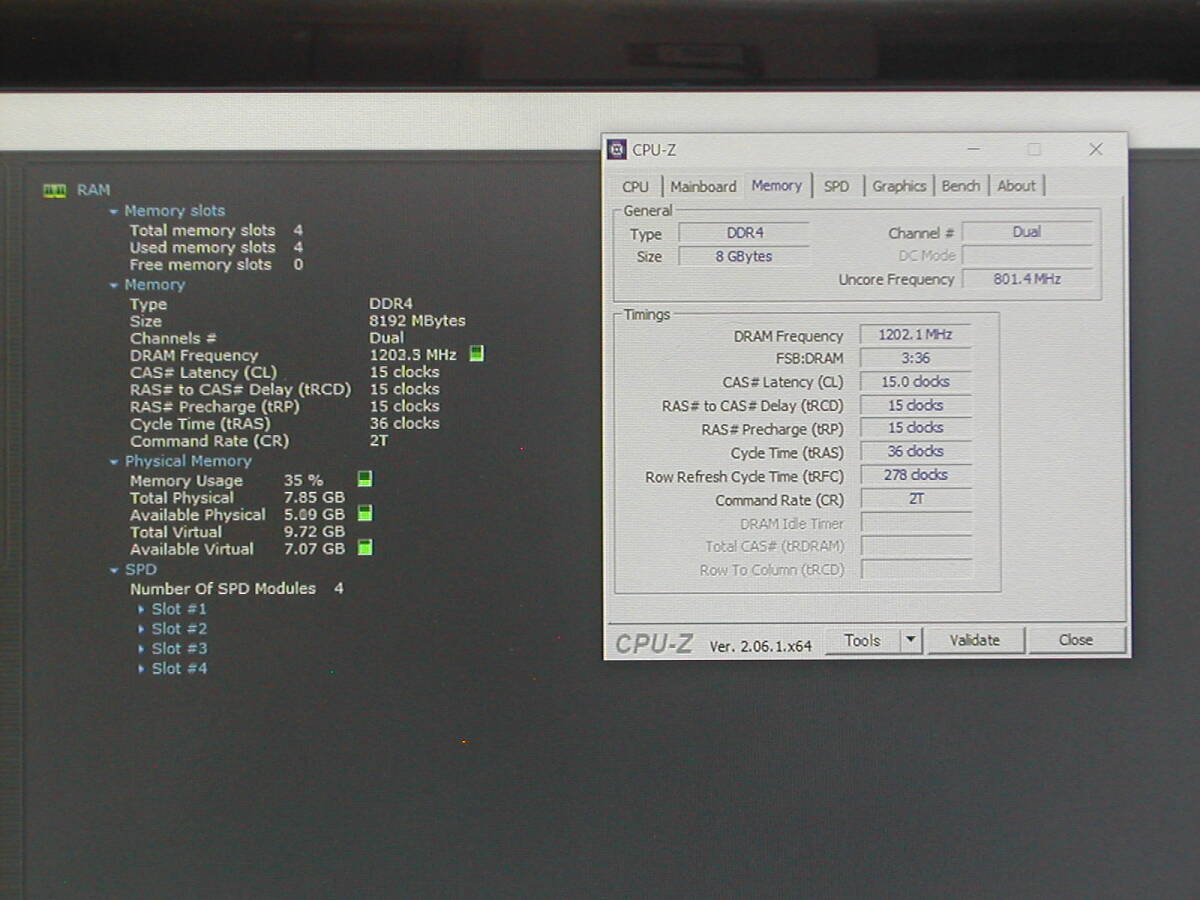Click the 'Command Rate (CR)' label in Speccy
1200x900 pixels.
pyautogui.click(x=209, y=441)
